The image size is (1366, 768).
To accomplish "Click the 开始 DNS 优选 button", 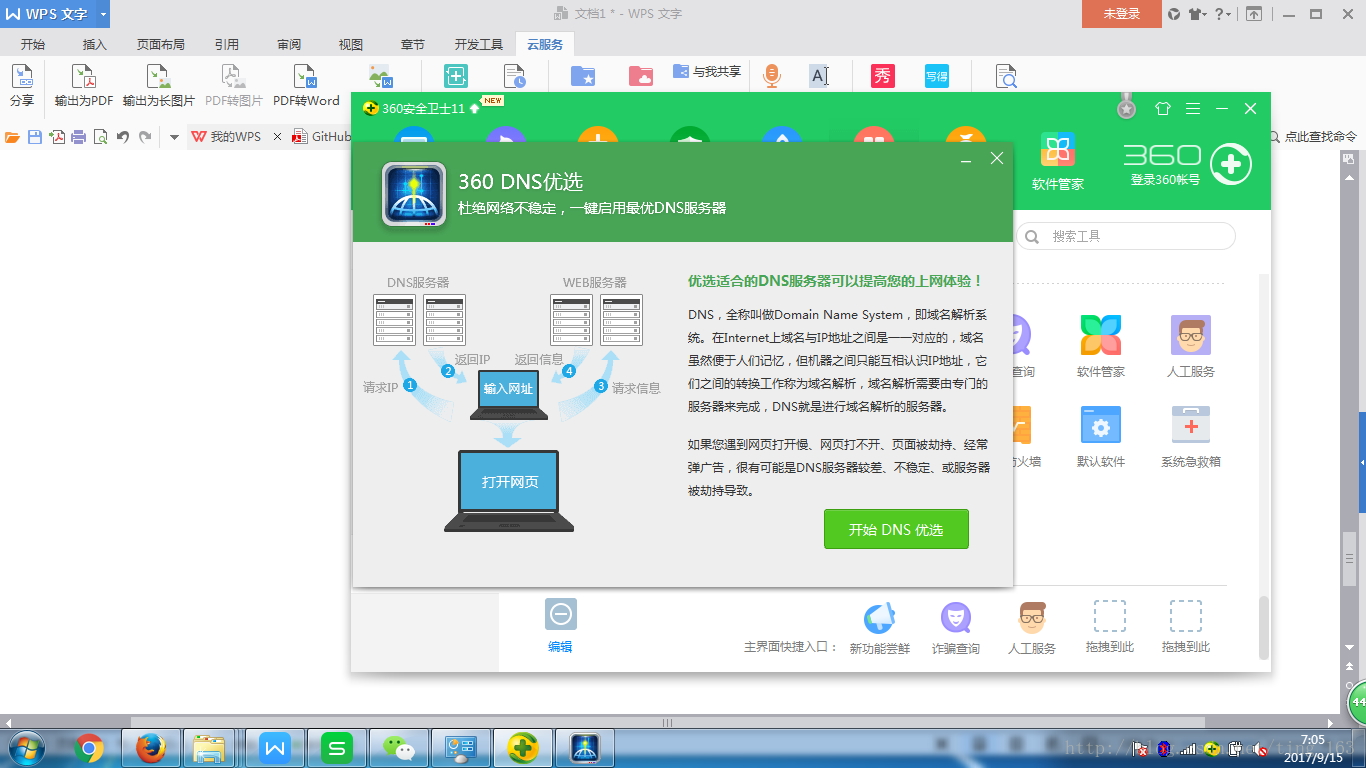I will (896, 529).
